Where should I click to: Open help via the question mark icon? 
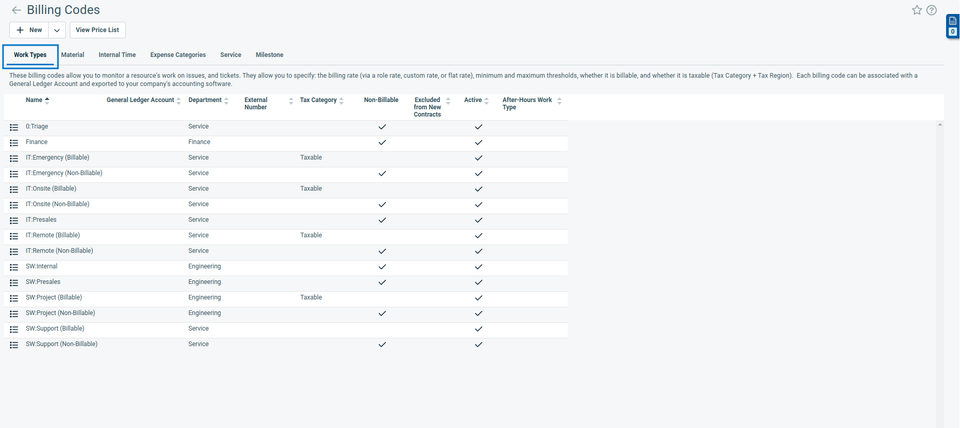pyautogui.click(x=932, y=10)
